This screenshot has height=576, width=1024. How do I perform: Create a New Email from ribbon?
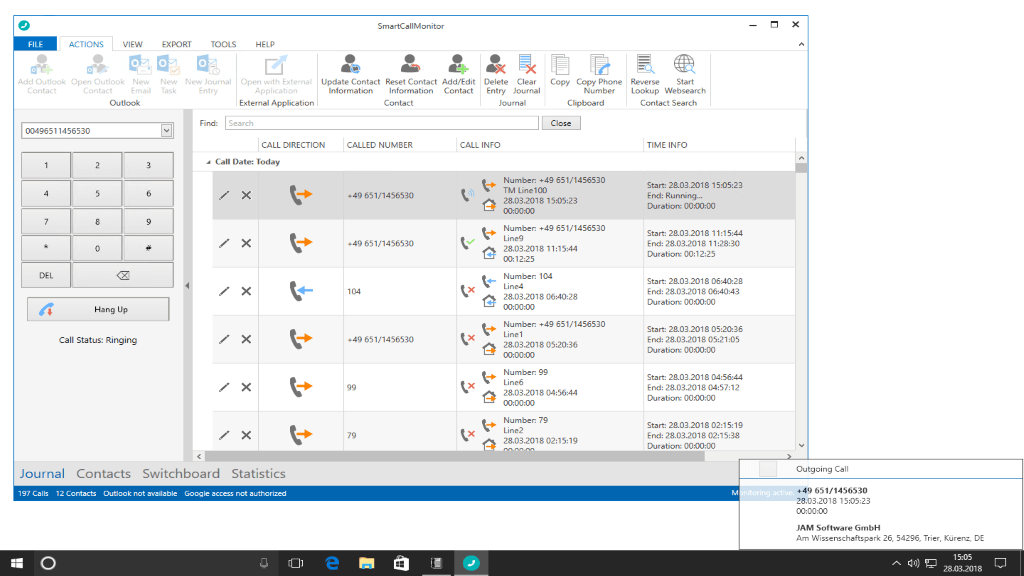tap(140, 74)
